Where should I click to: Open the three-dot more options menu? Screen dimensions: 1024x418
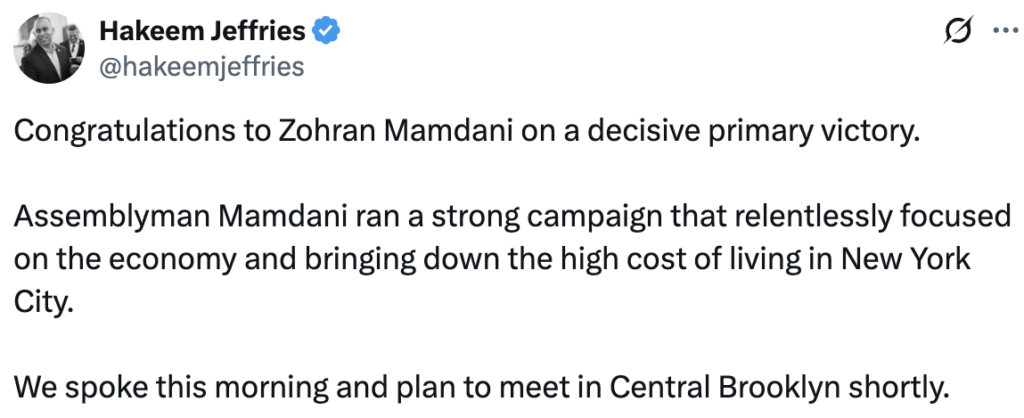[1000, 31]
